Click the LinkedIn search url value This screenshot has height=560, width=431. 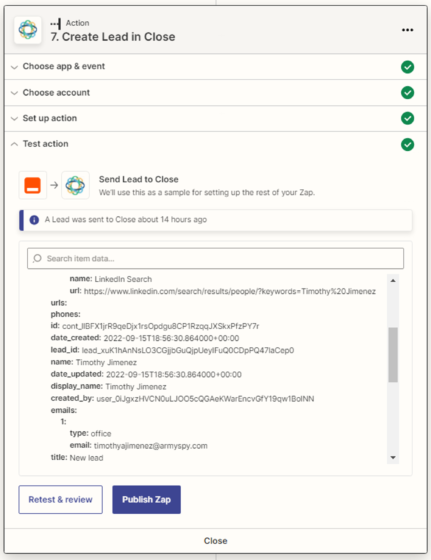click(x=230, y=291)
